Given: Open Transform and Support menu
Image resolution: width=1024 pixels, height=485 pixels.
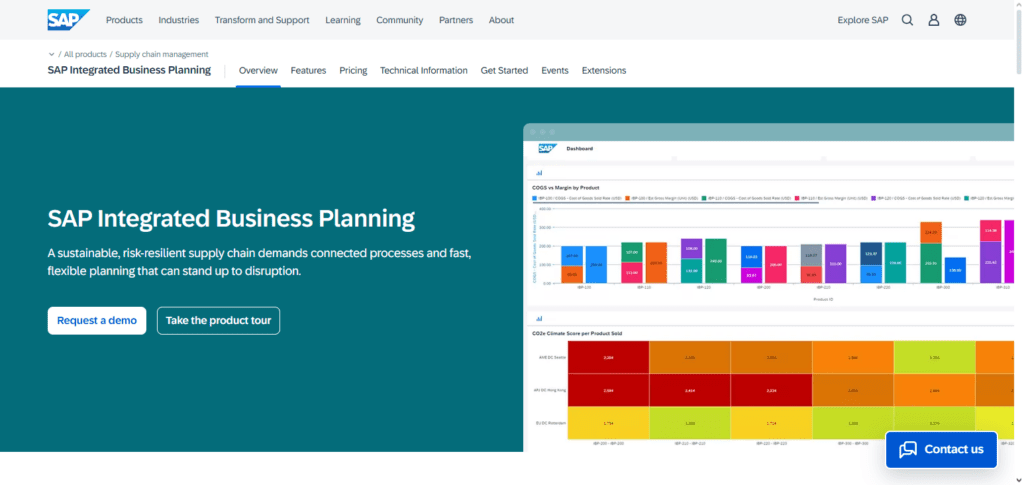Looking at the screenshot, I should (x=262, y=20).
